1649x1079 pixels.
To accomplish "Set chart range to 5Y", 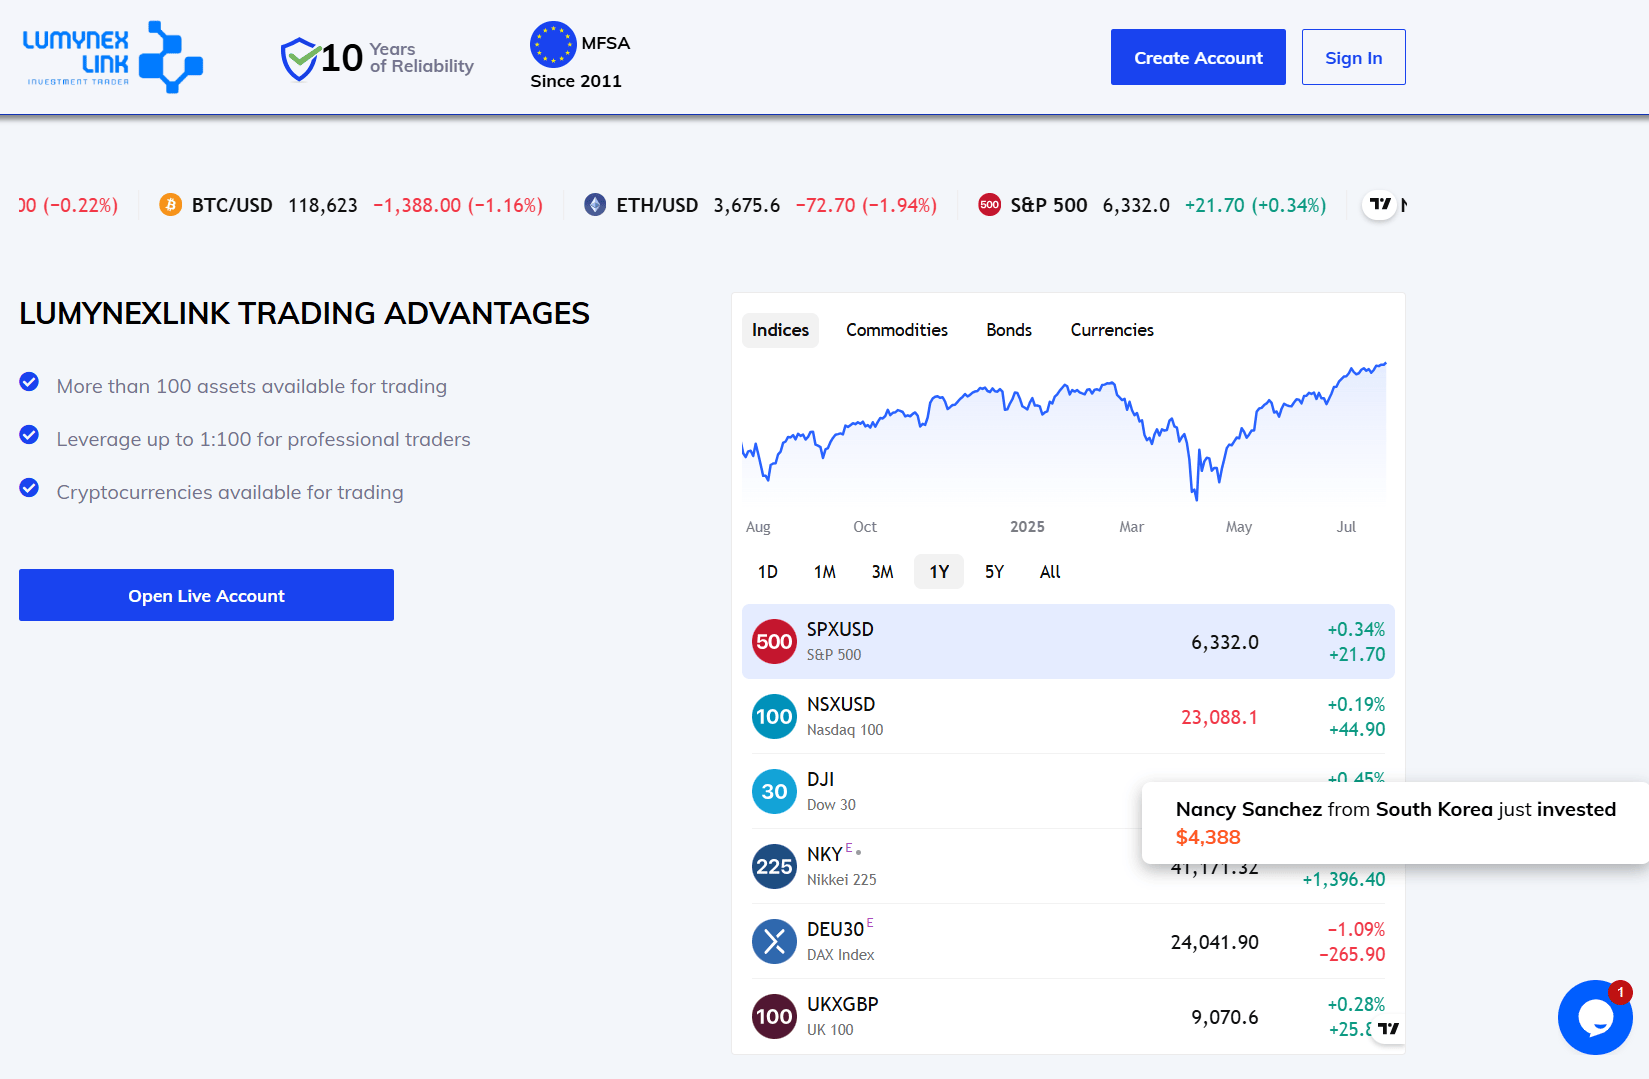I will click(x=994, y=572).
